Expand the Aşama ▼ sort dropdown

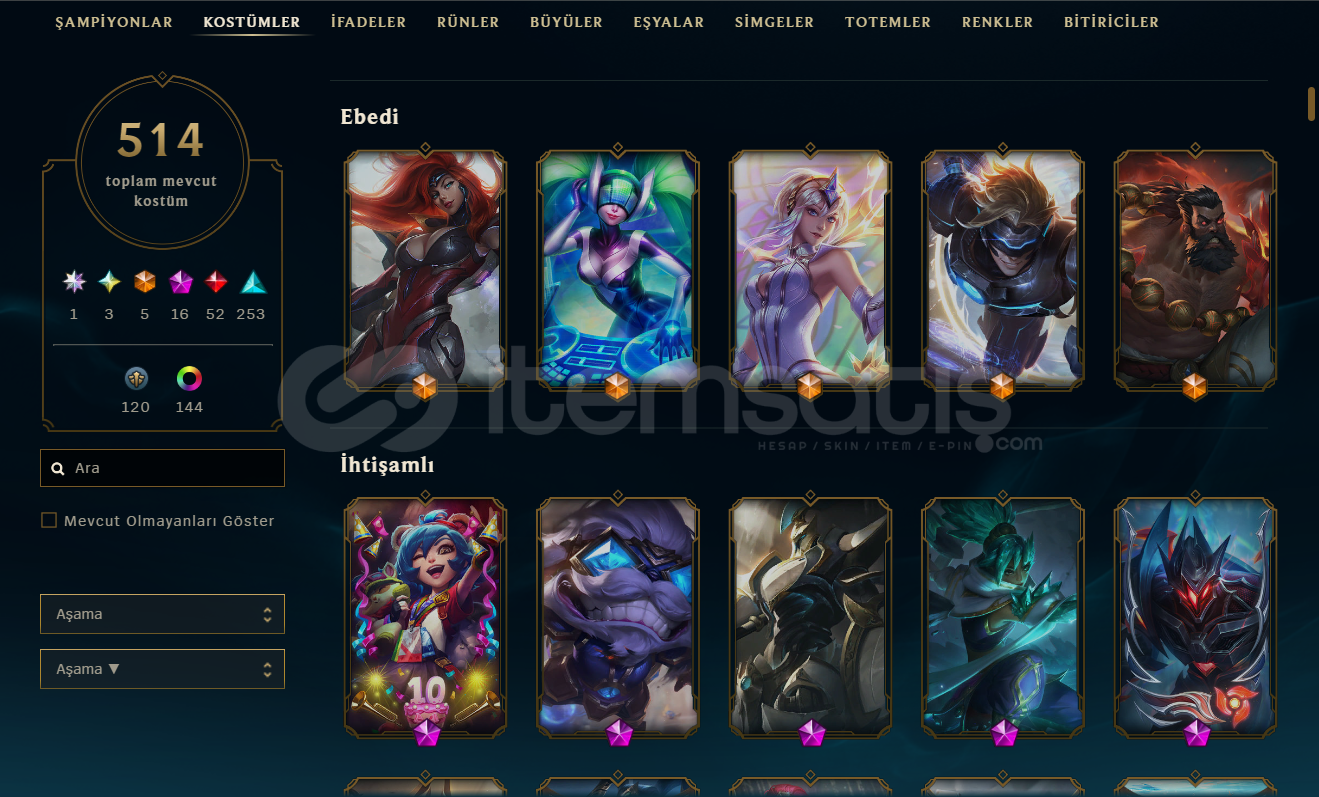click(x=162, y=669)
